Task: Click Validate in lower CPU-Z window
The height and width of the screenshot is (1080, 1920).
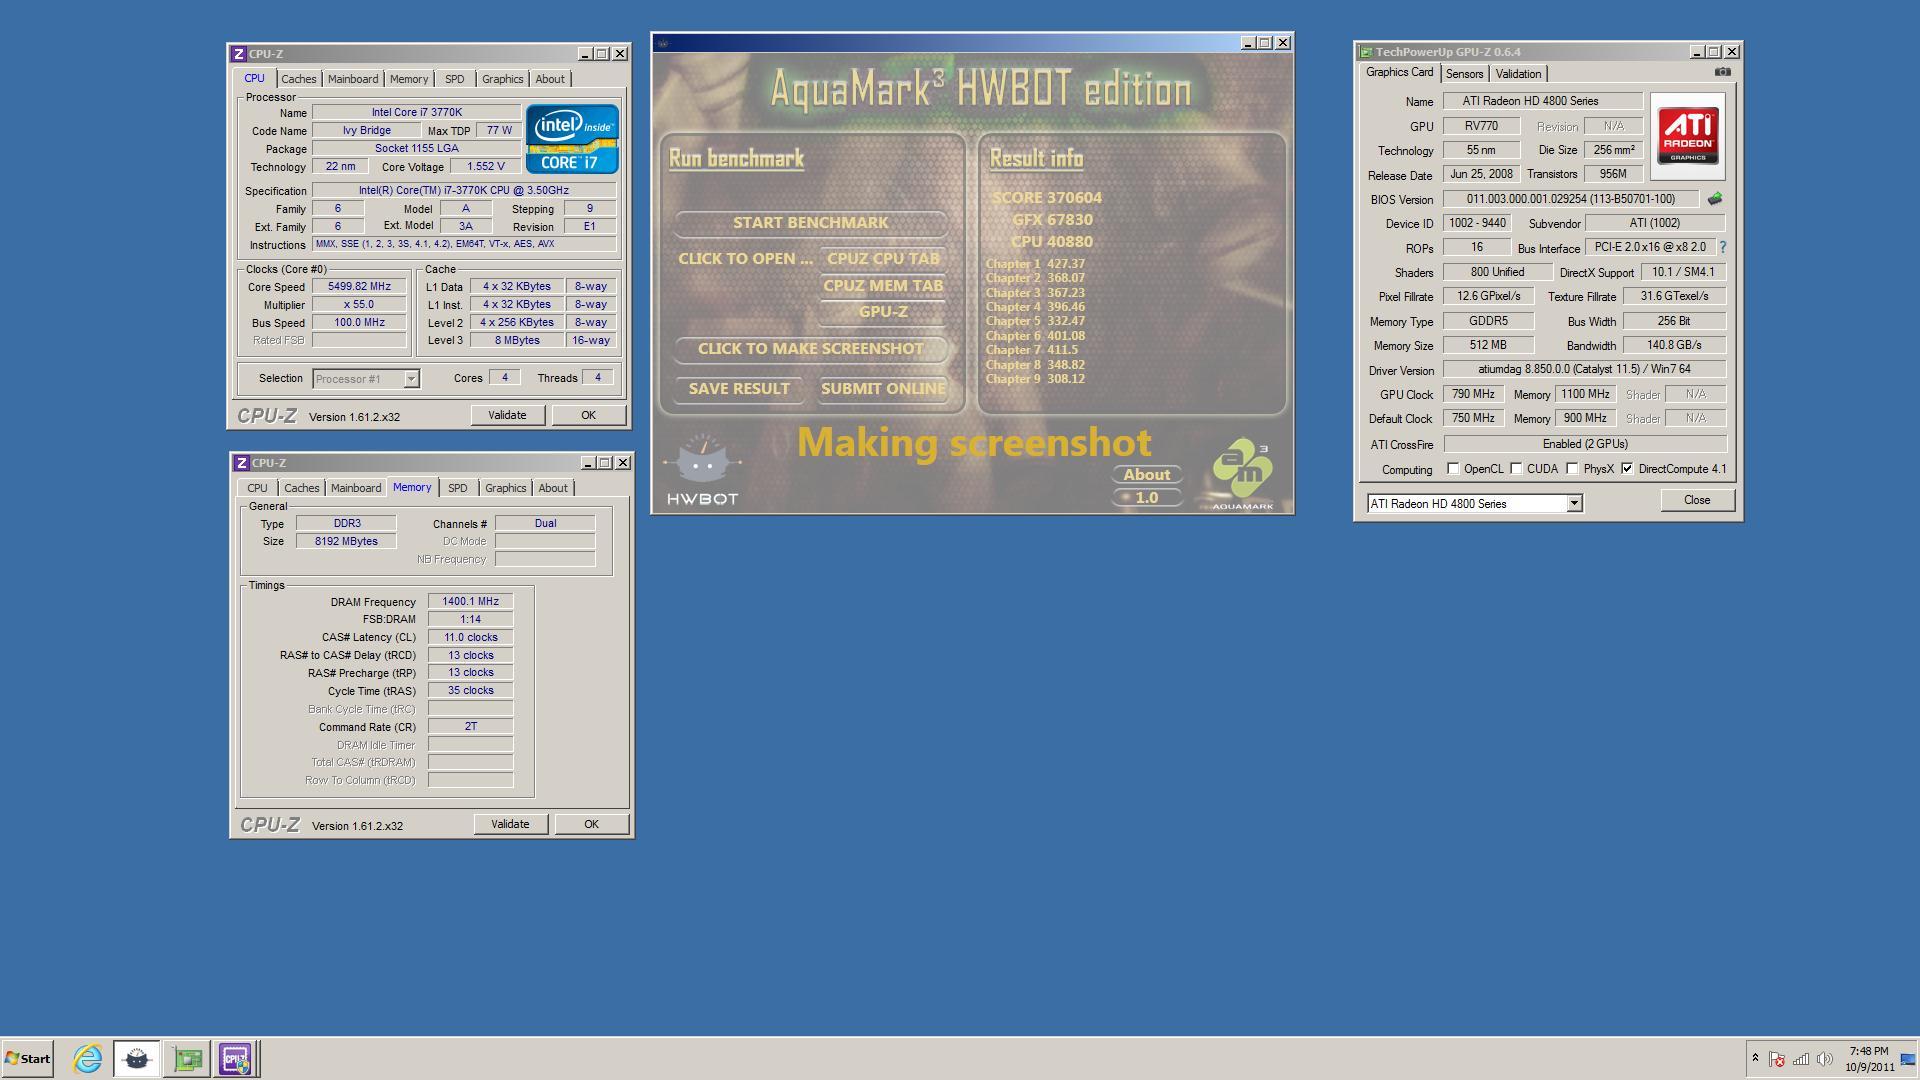Action: pyautogui.click(x=510, y=824)
